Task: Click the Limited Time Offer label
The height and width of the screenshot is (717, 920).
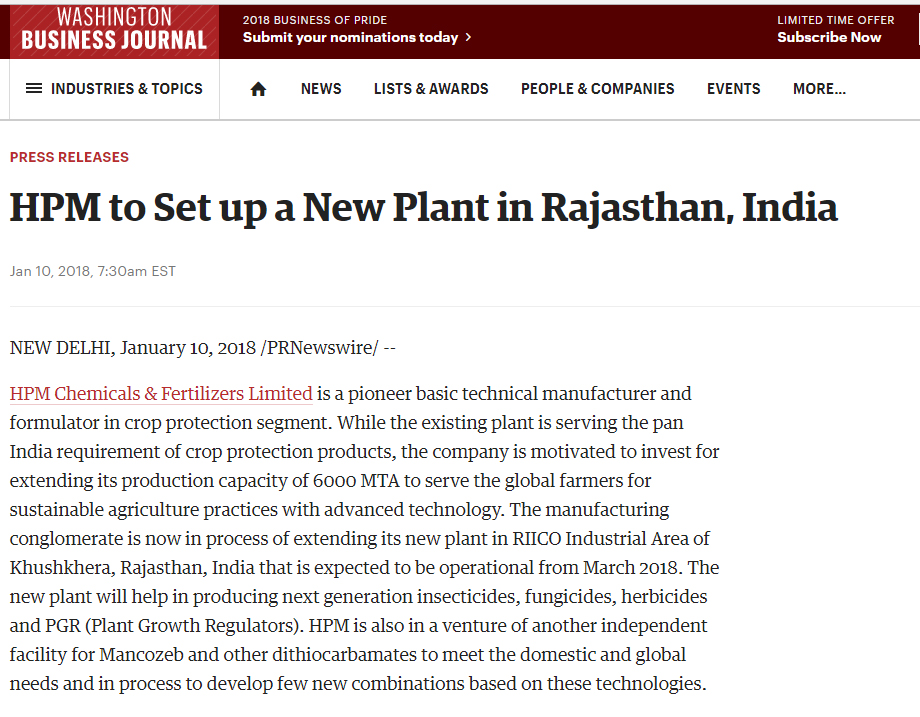Action: pyautogui.click(x=836, y=20)
